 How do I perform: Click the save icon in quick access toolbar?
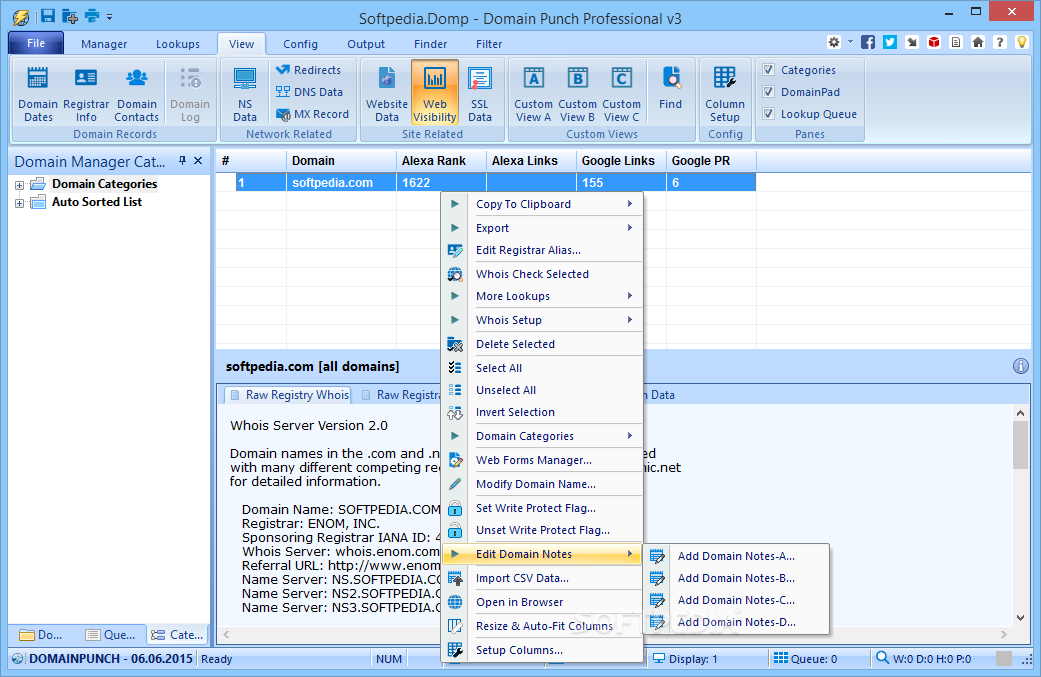click(x=48, y=16)
